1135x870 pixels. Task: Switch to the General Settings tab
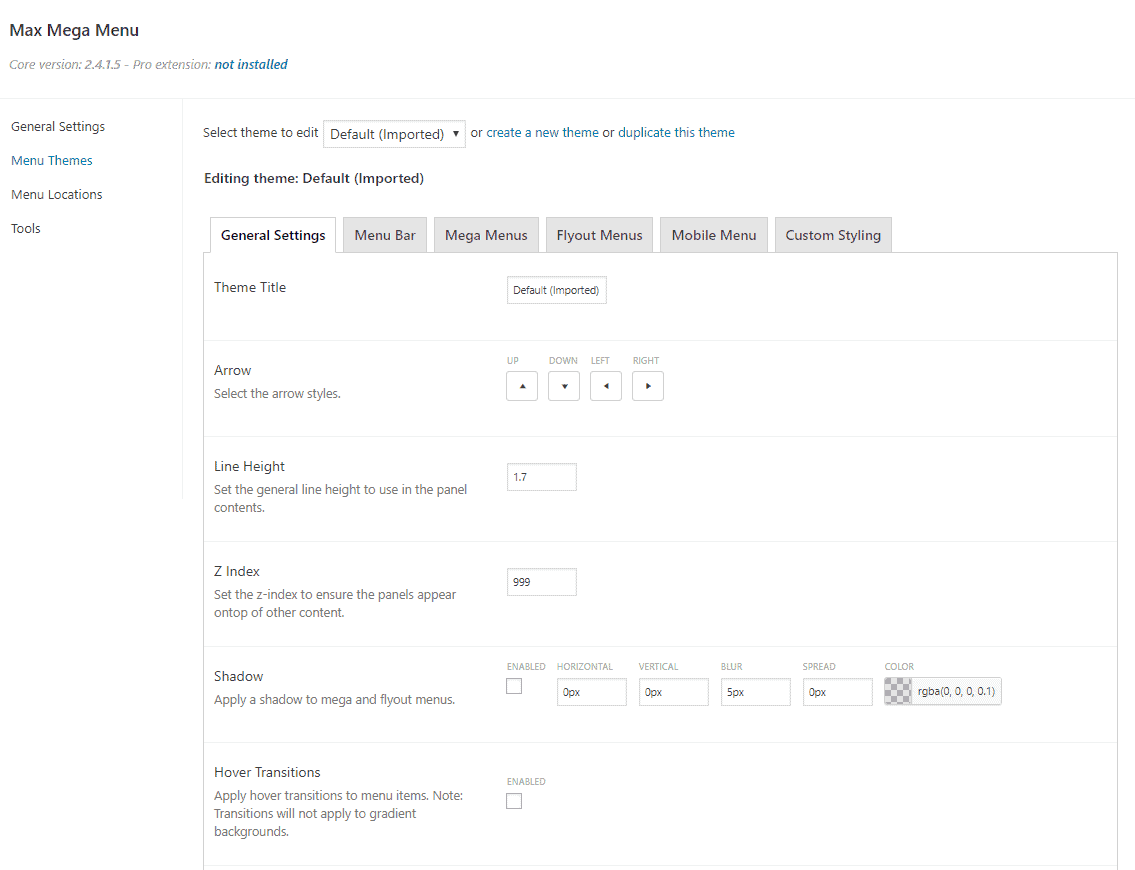(x=273, y=235)
